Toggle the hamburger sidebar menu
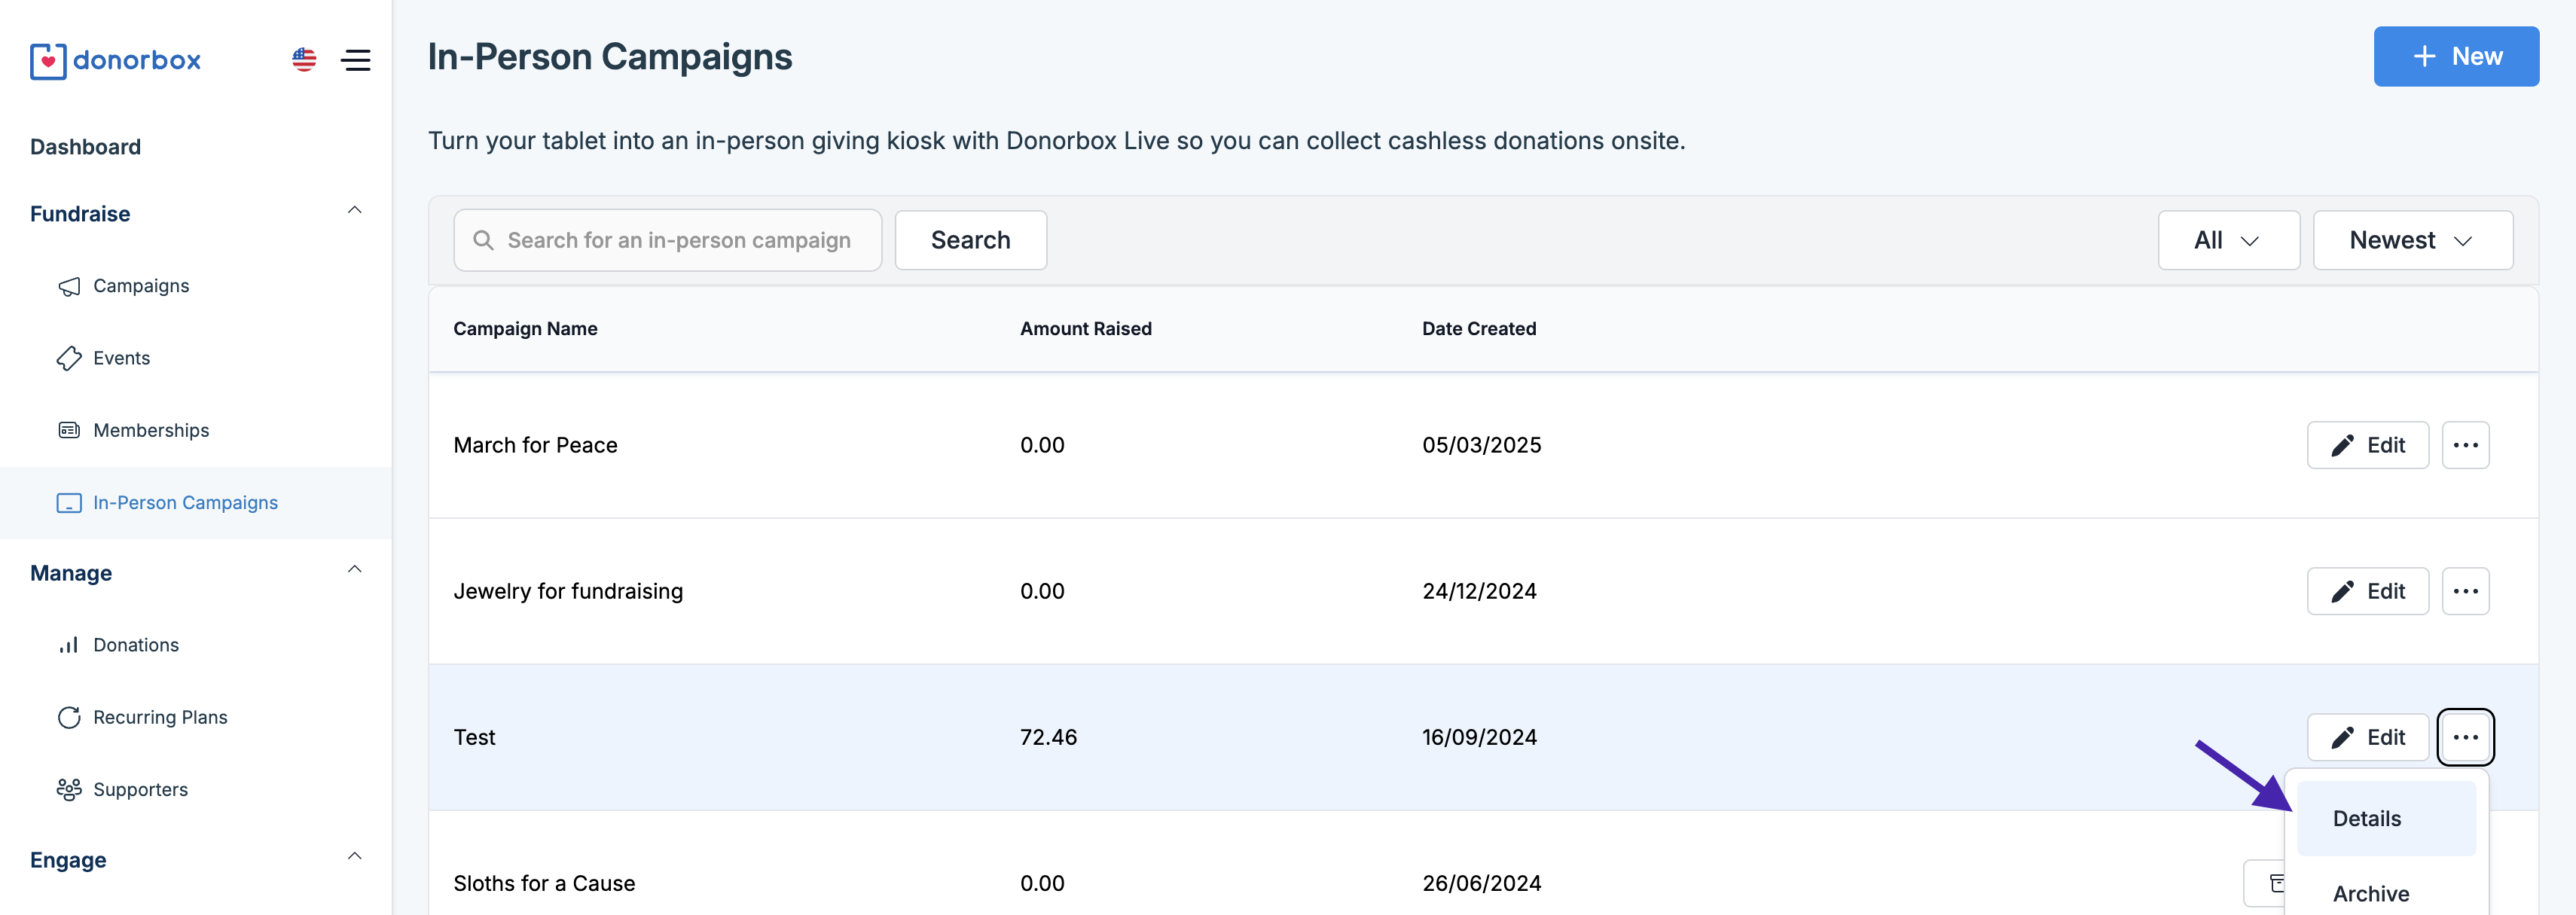2576x915 pixels. [356, 60]
